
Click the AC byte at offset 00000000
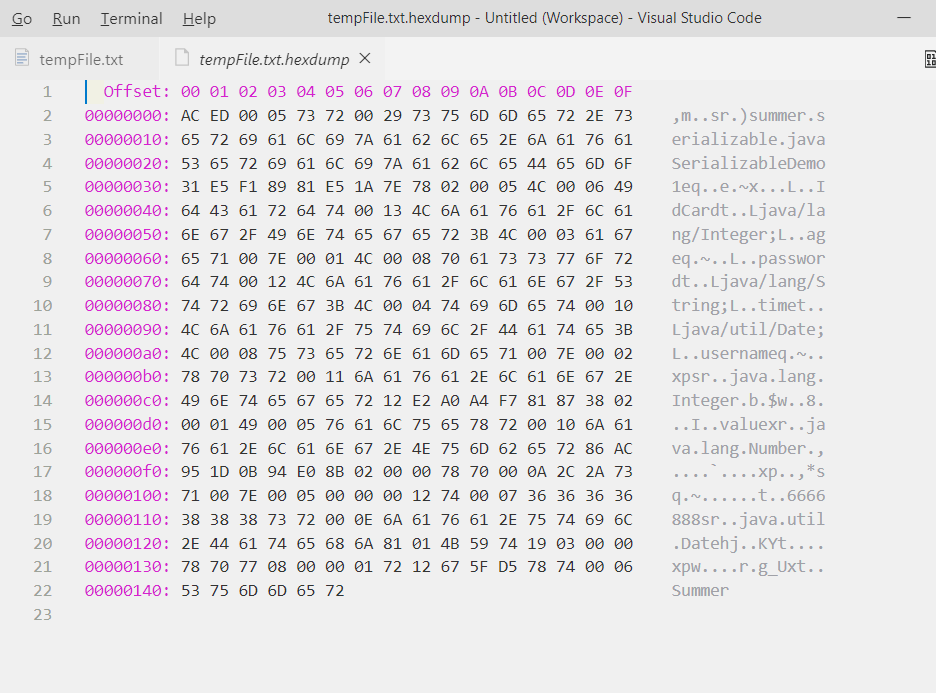(190, 115)
